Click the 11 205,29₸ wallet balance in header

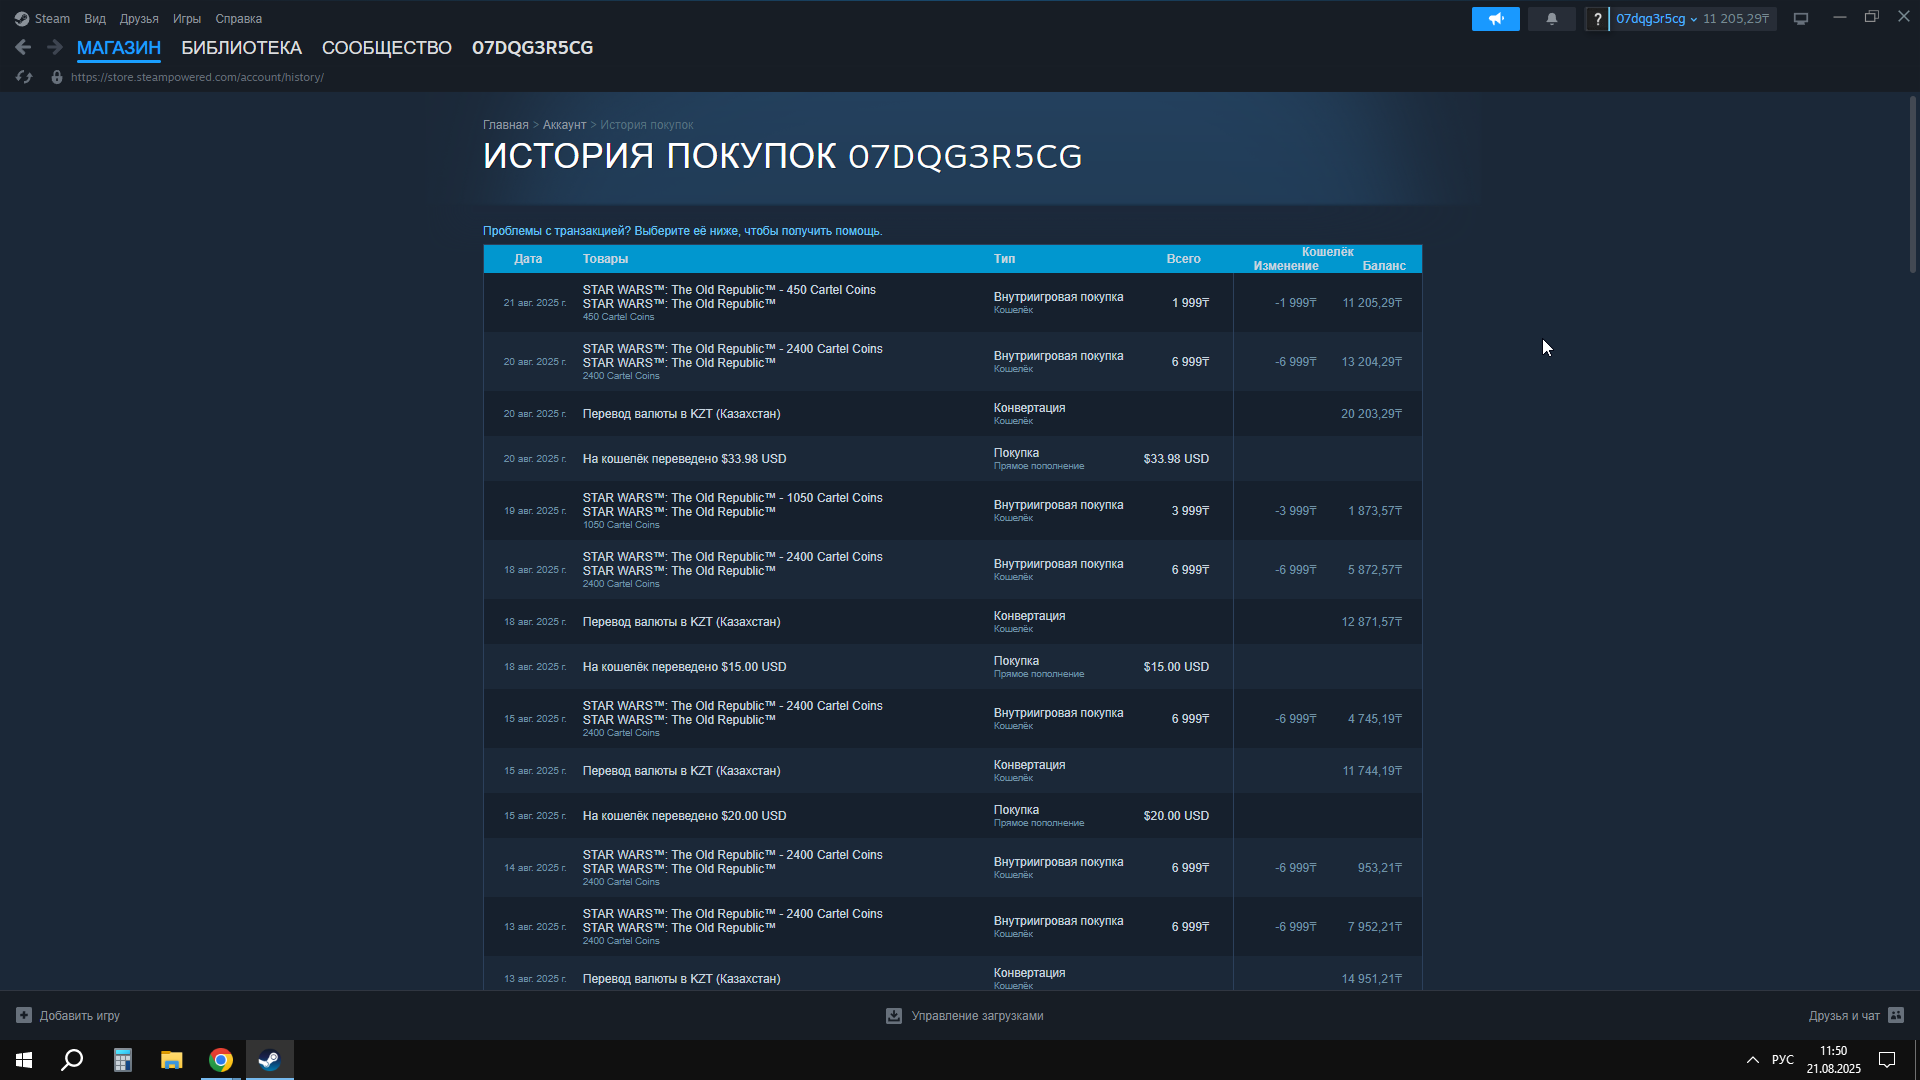(1736, 19)
